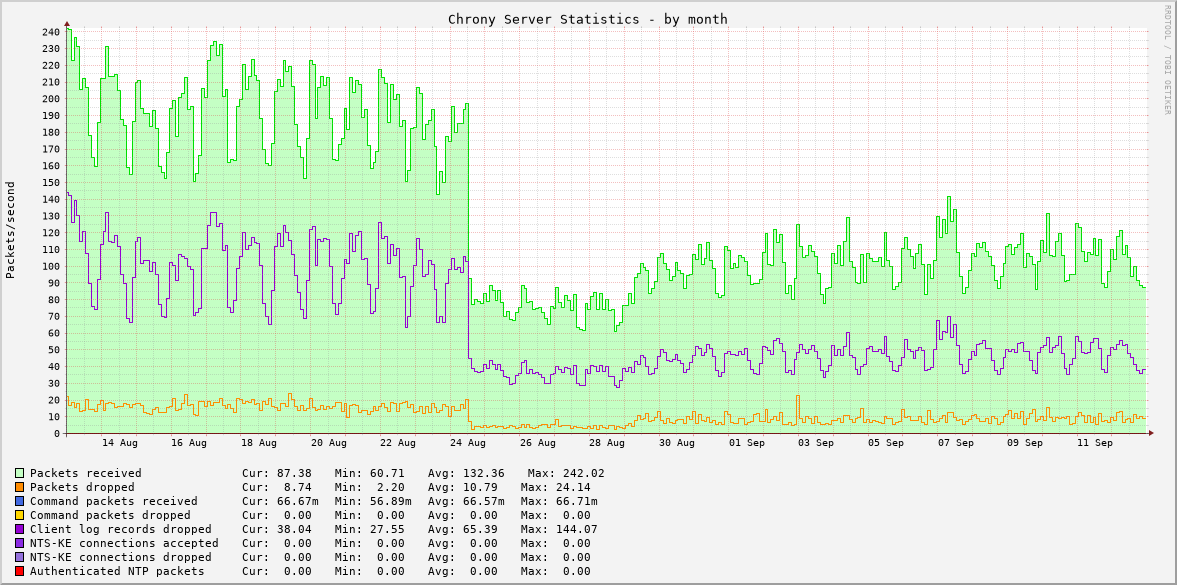Click the 18 Aug x-axis date label

(x=259, y=443)
